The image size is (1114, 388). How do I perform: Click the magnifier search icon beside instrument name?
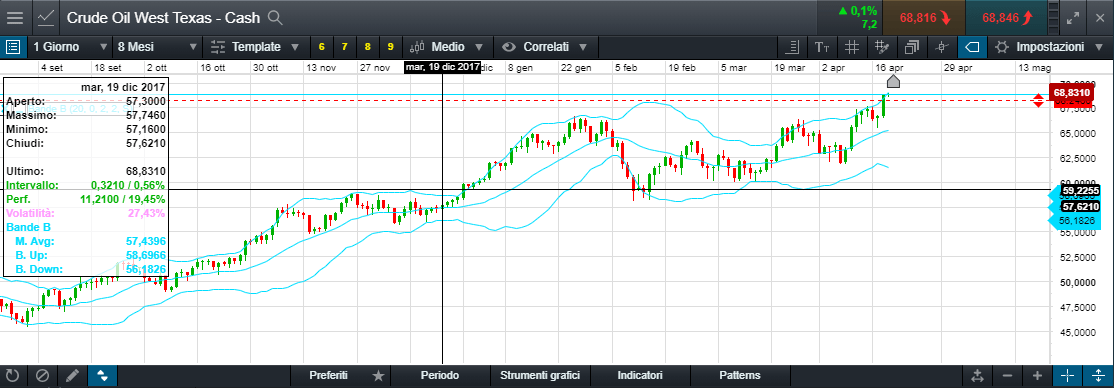[276, 18]
